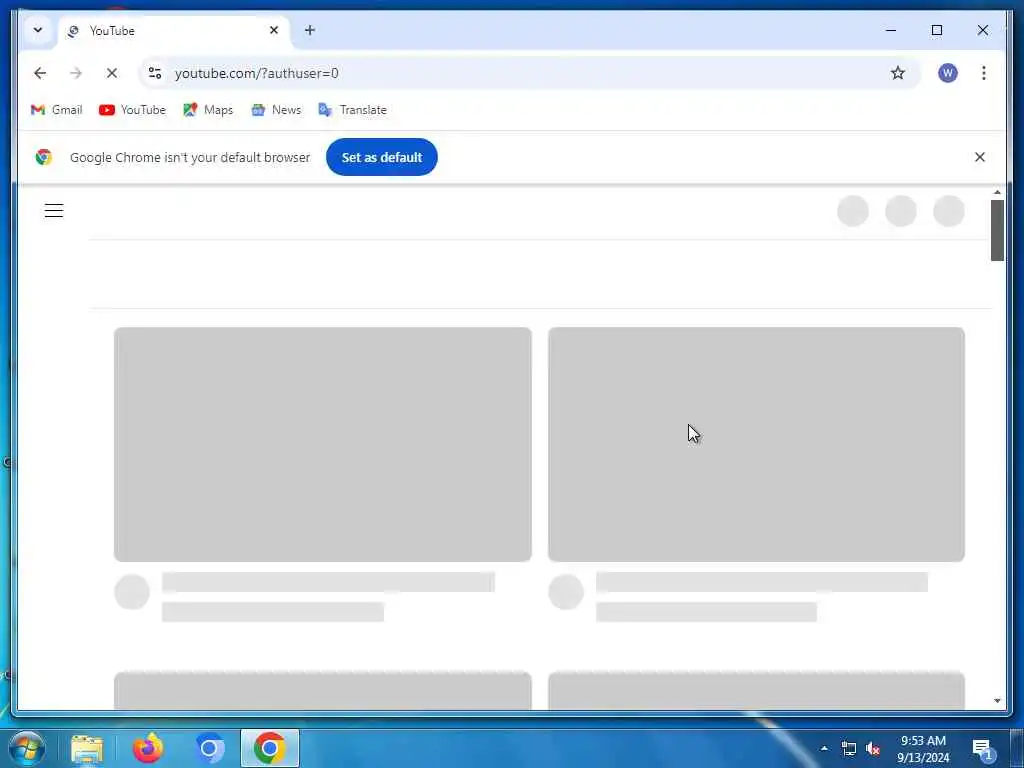Show hidden system tray icons
This screenshot has width=1024, height=768.
coord(824,748)
